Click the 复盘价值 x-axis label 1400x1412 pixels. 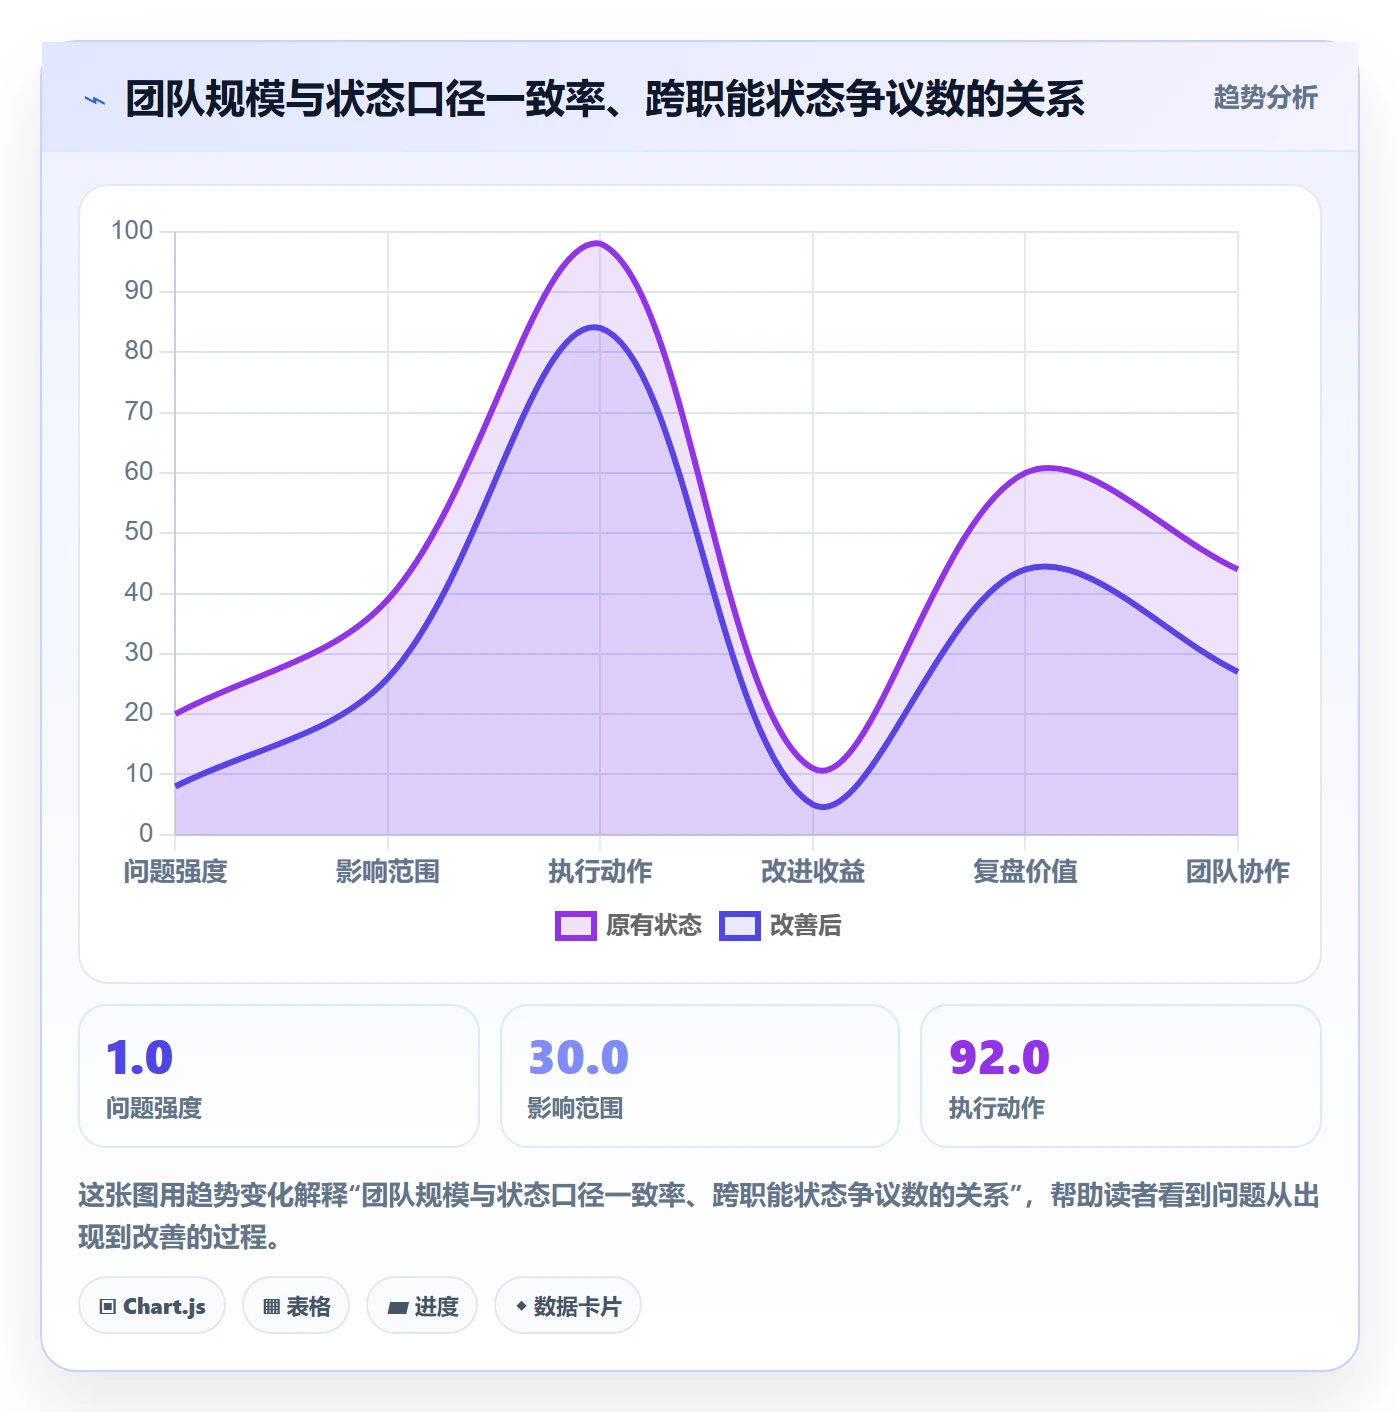[x=1025, y=872]
